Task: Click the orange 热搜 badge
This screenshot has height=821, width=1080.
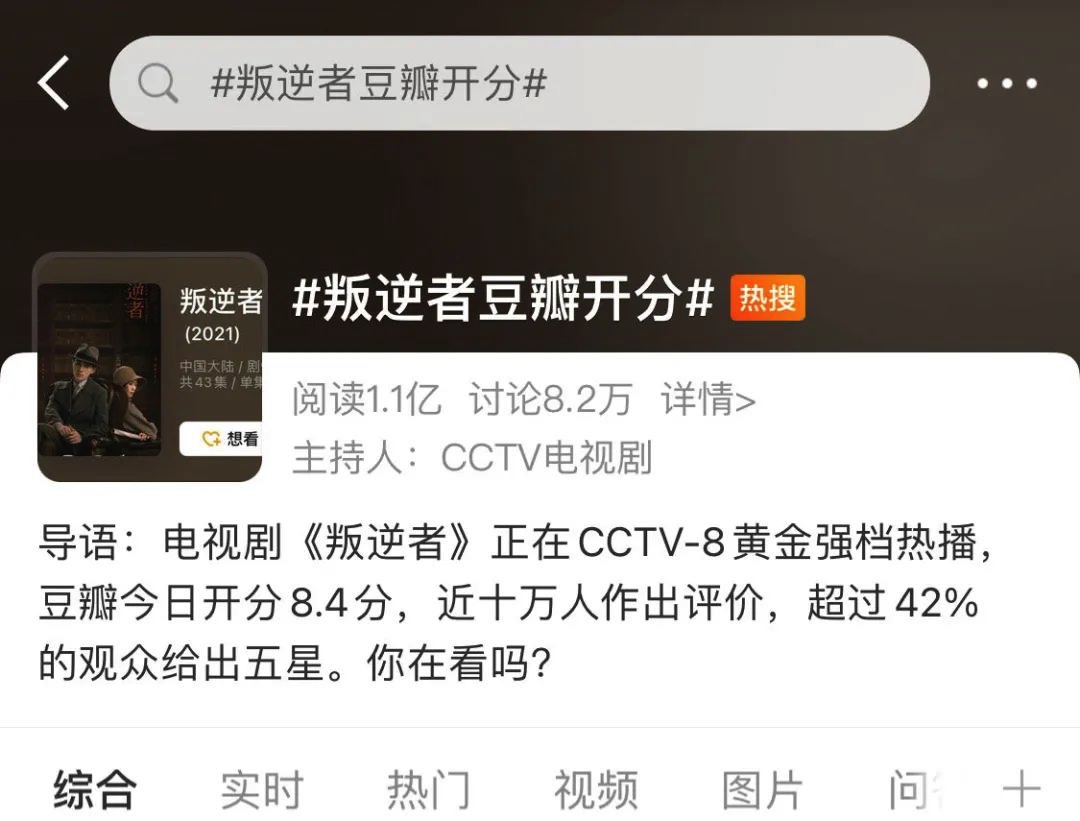Action: [767, 298]
